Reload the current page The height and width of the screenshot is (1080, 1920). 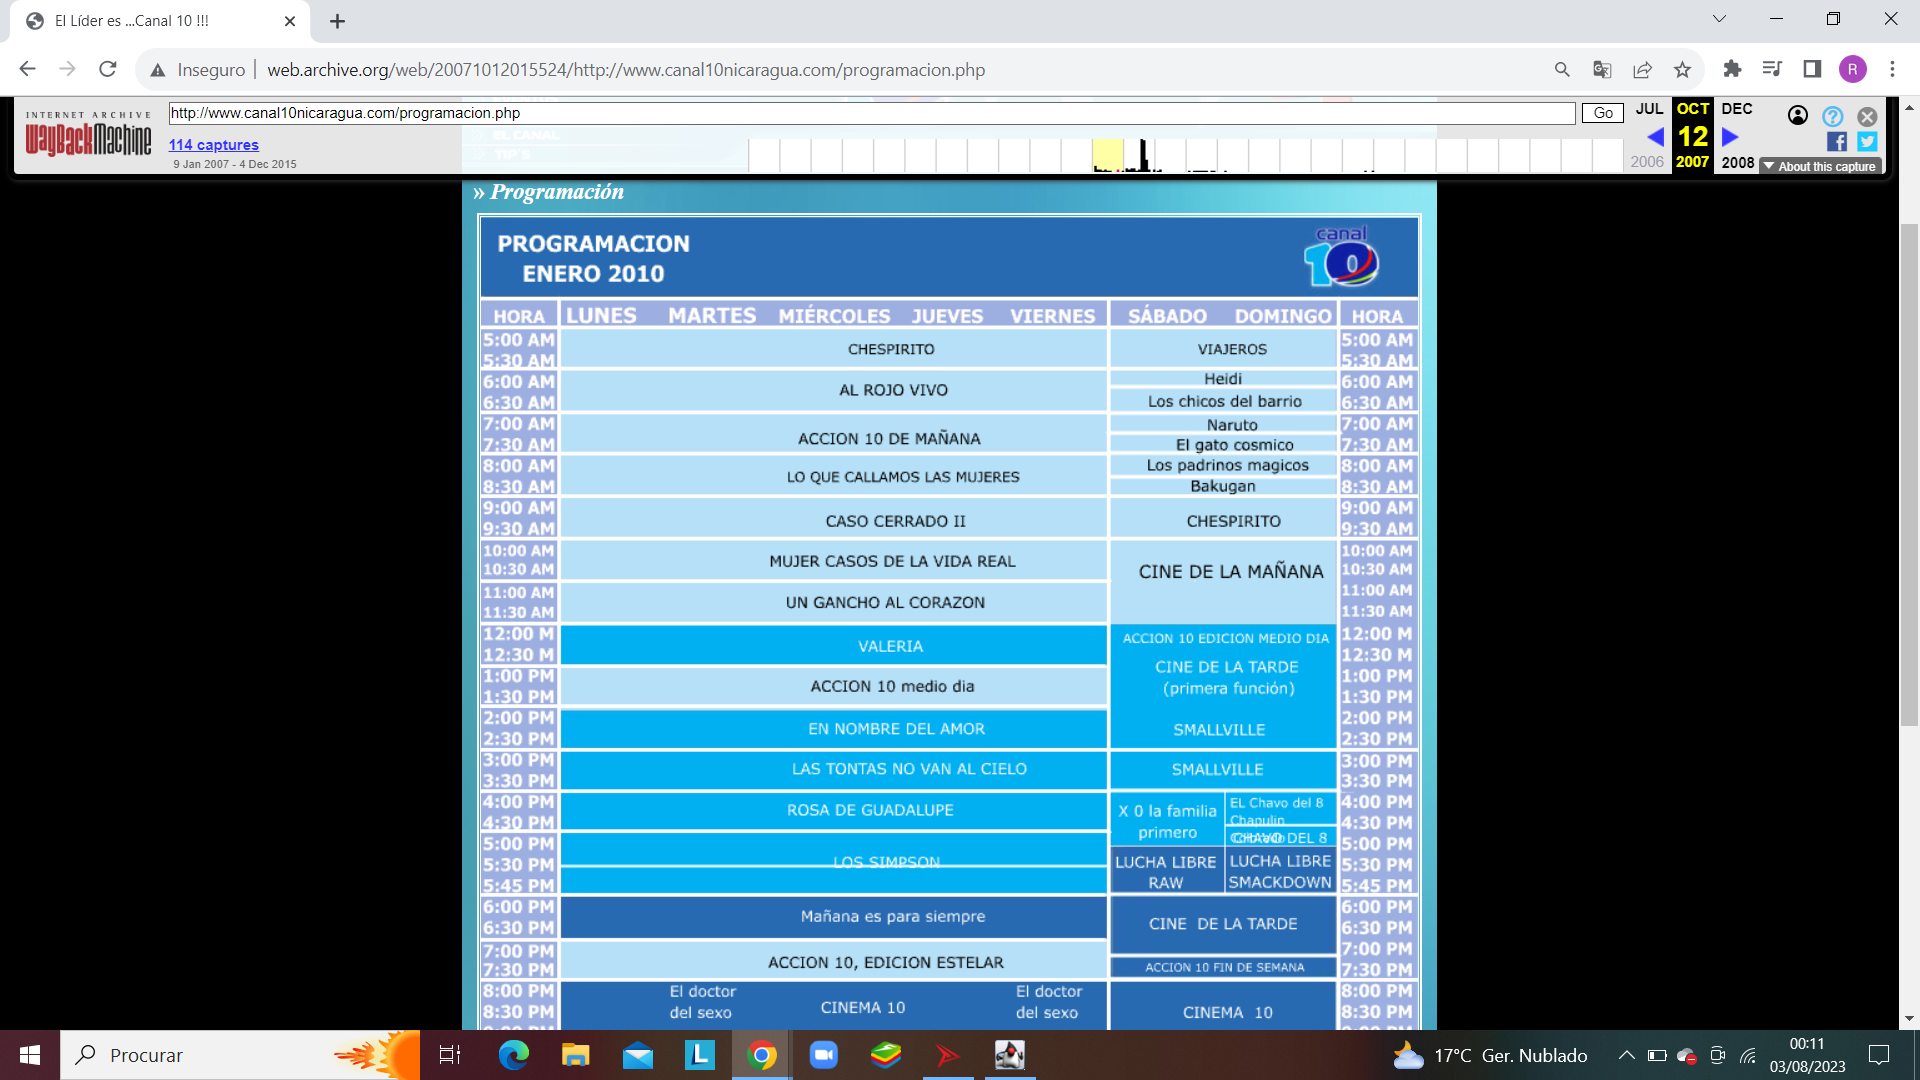tap(108, 69)
